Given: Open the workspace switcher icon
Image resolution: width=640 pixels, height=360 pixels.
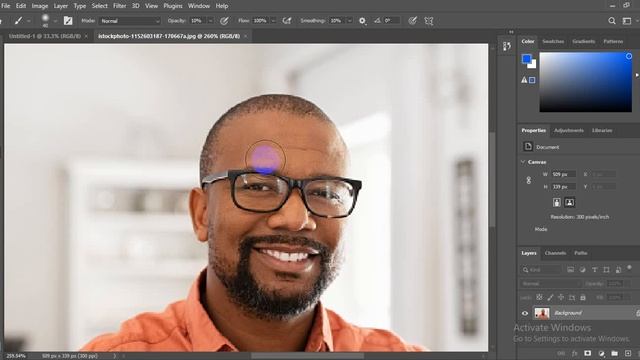Looking at the screenshot, I should (627, 21).
